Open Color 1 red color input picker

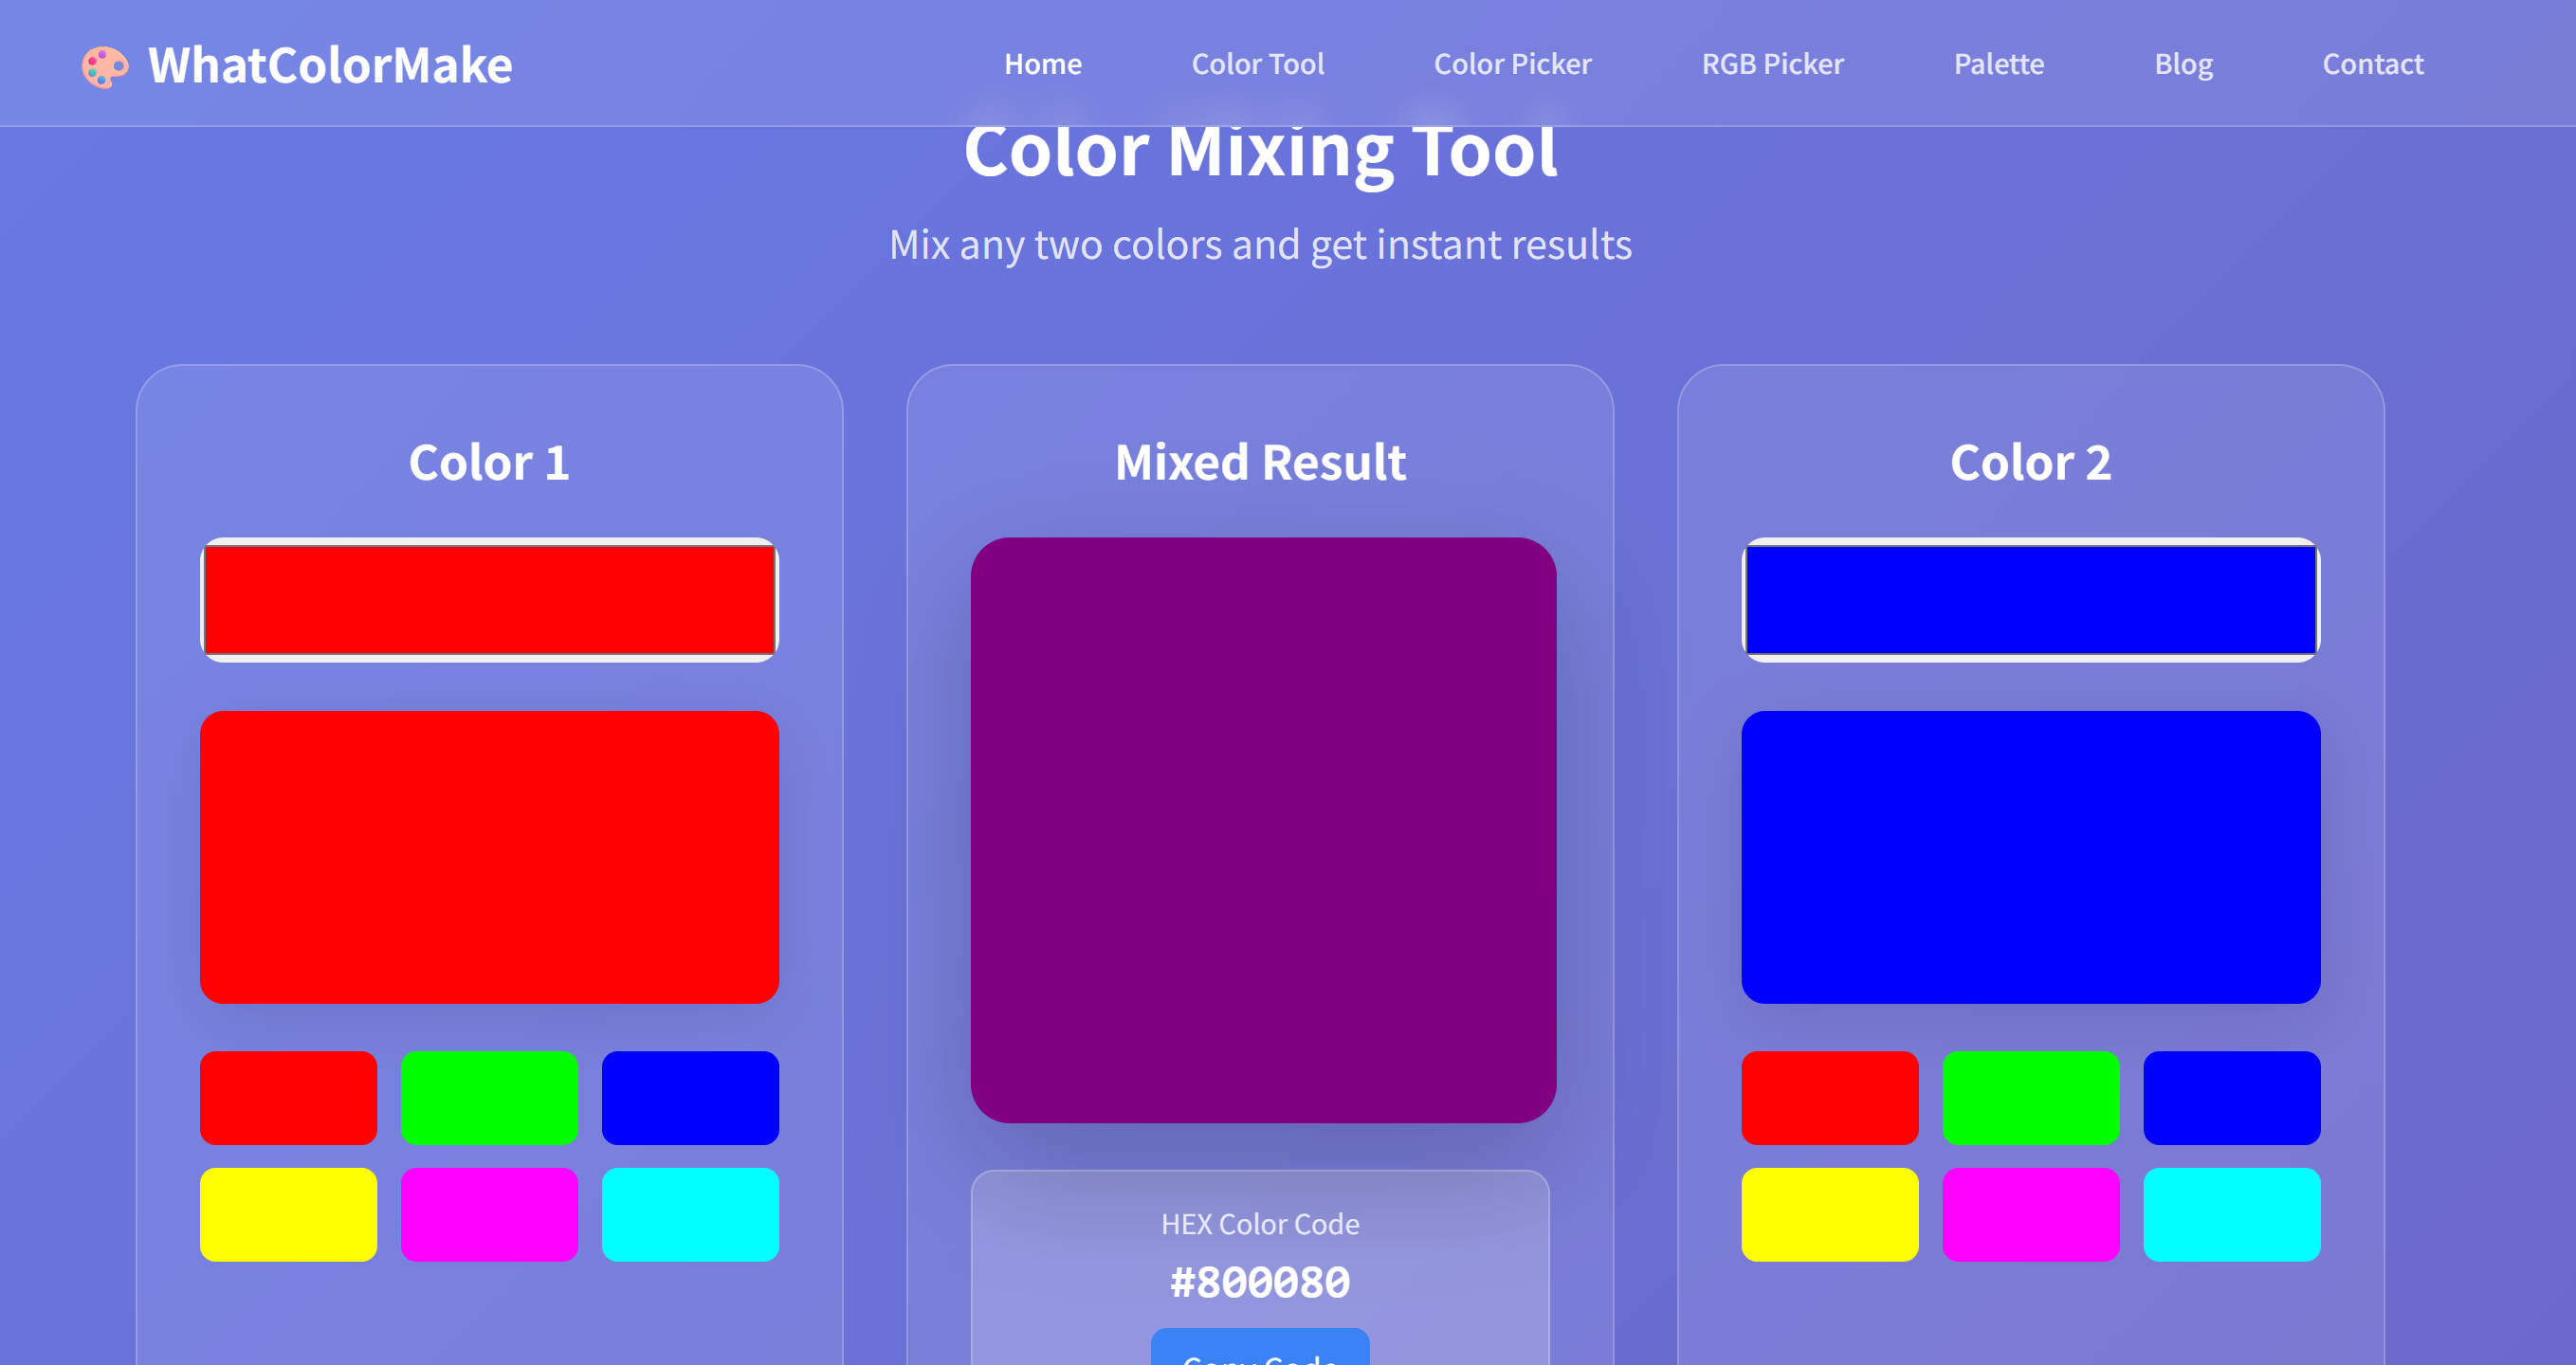[x=489, y=599]
